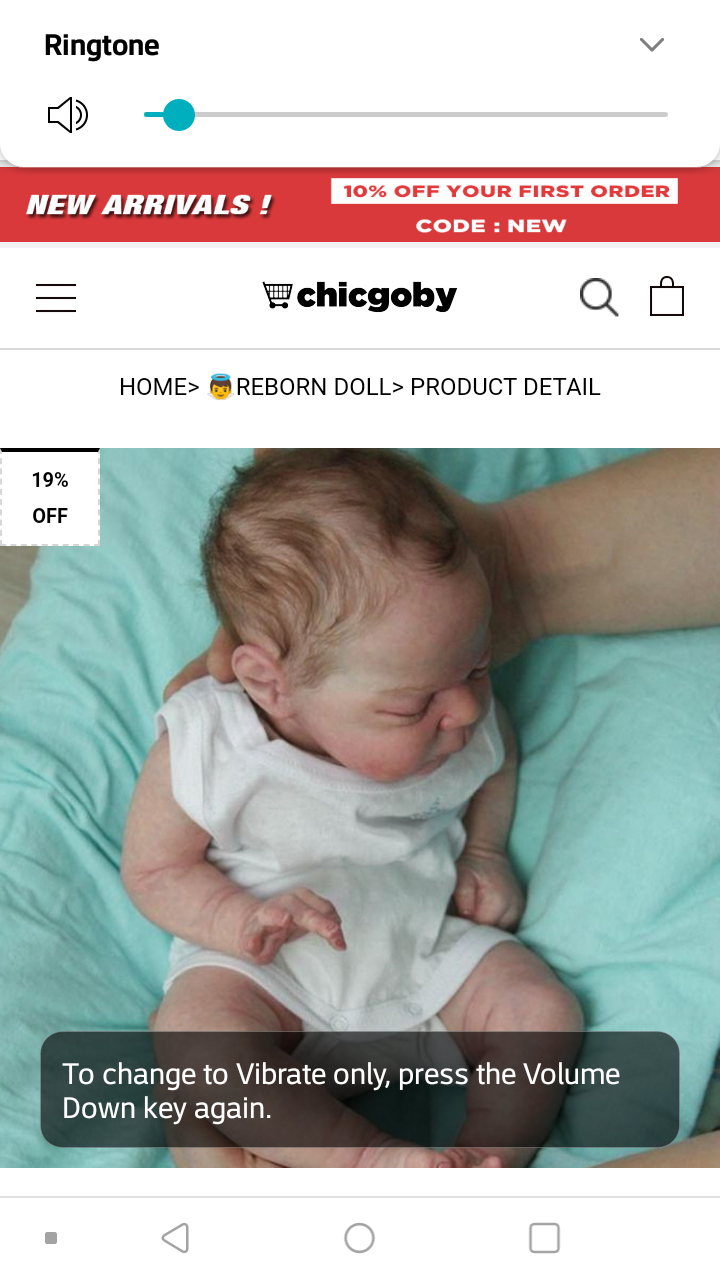Open recent apps square button
720x1280 pixels.
(544, 1238)
